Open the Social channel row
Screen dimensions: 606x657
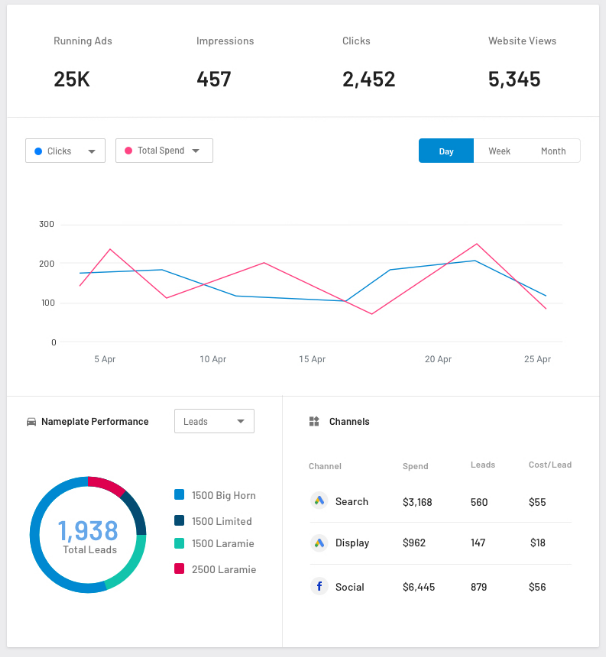click(x=440, y=587)
